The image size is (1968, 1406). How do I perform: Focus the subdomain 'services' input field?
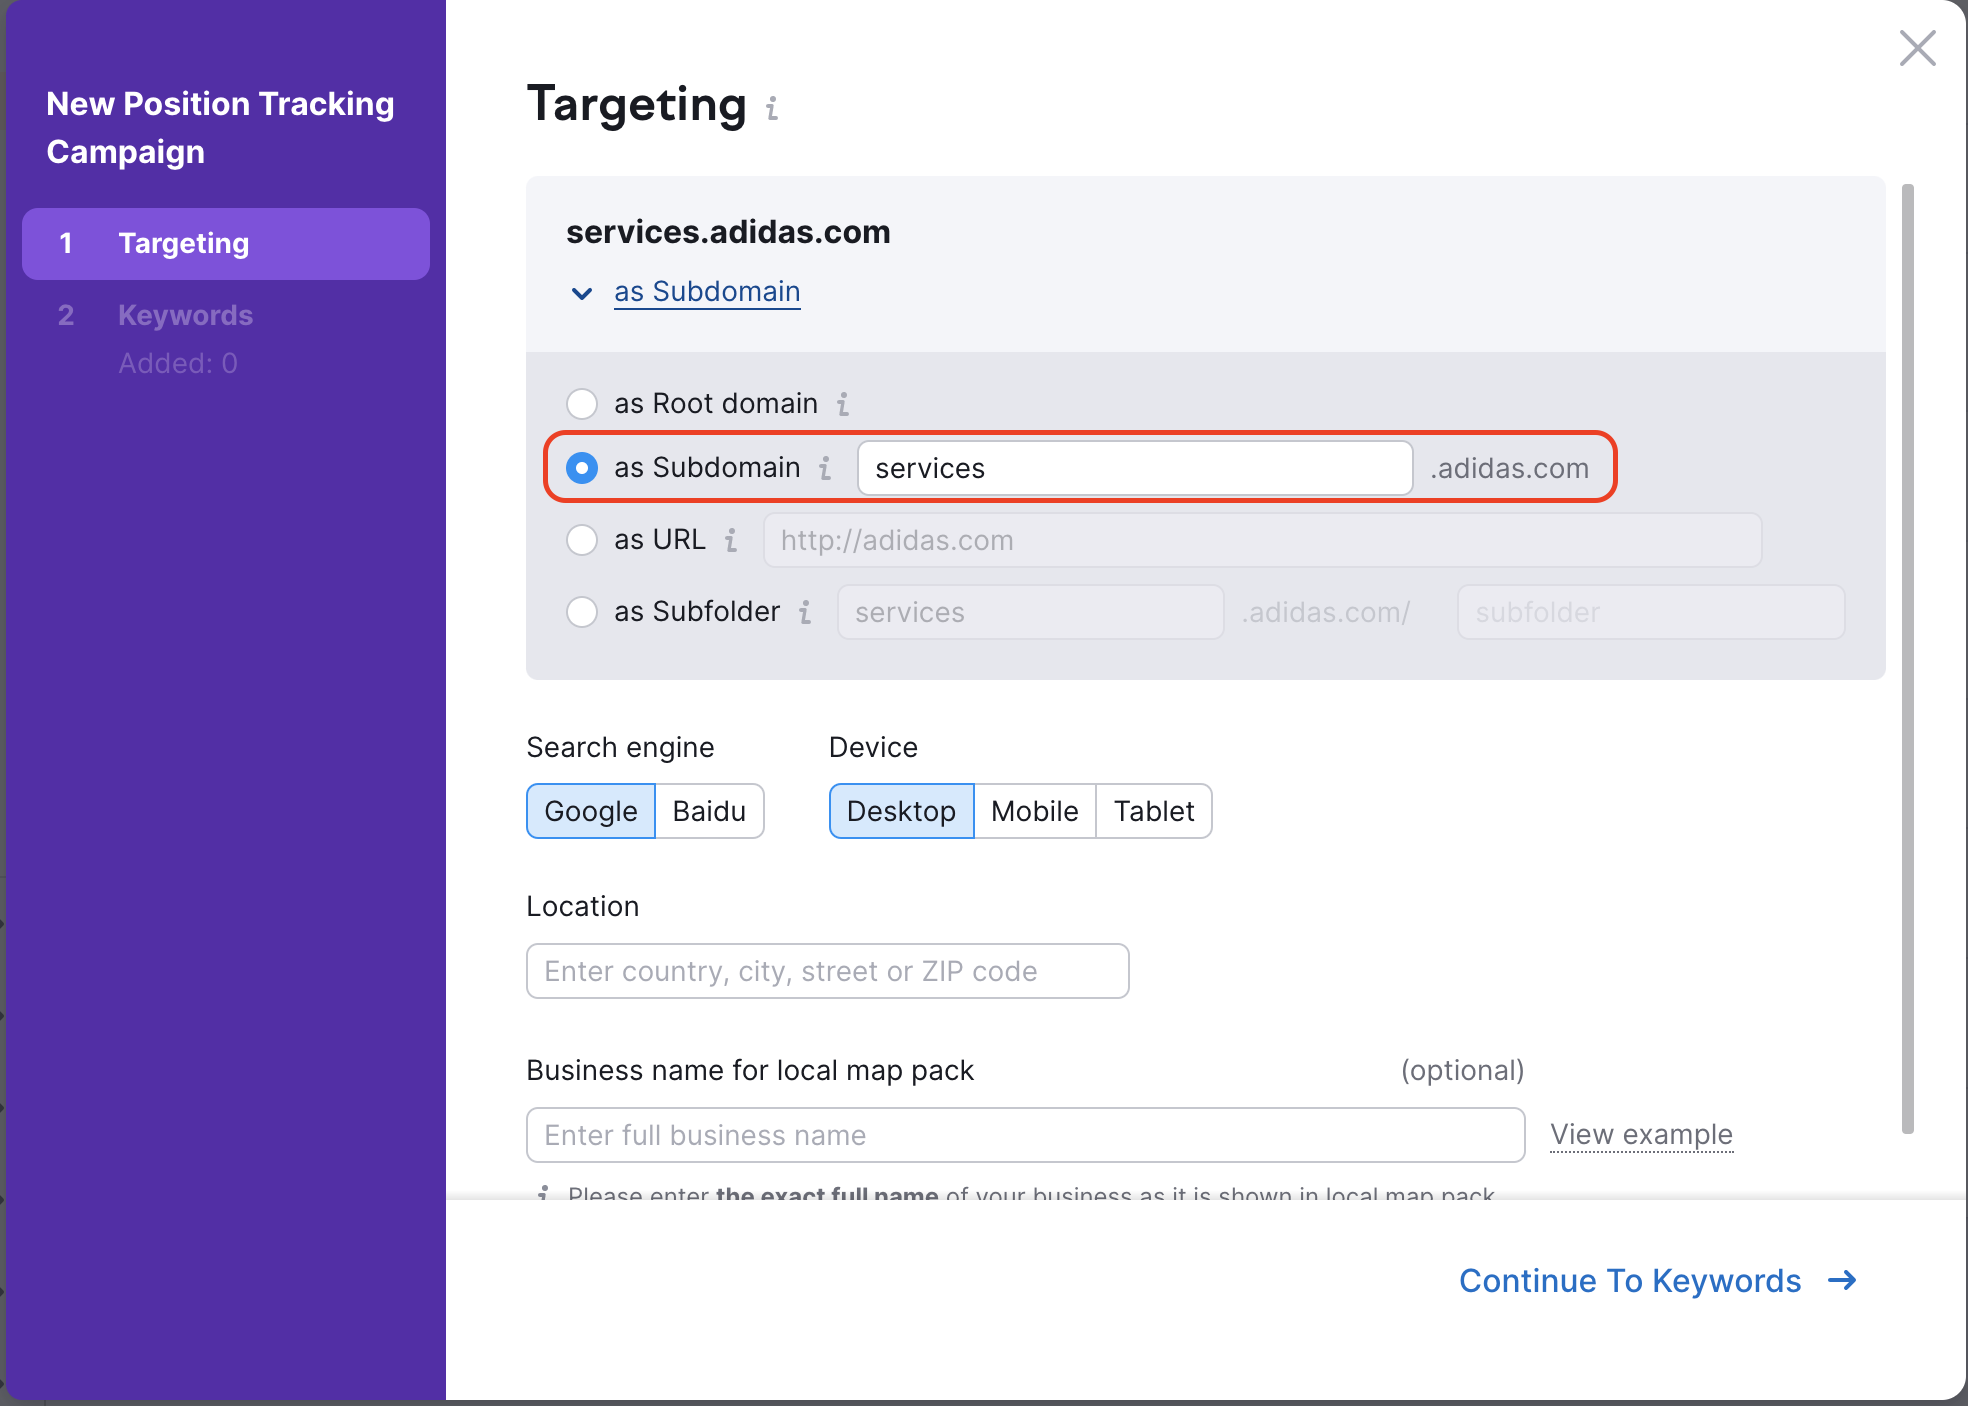tap(1135, 468)
